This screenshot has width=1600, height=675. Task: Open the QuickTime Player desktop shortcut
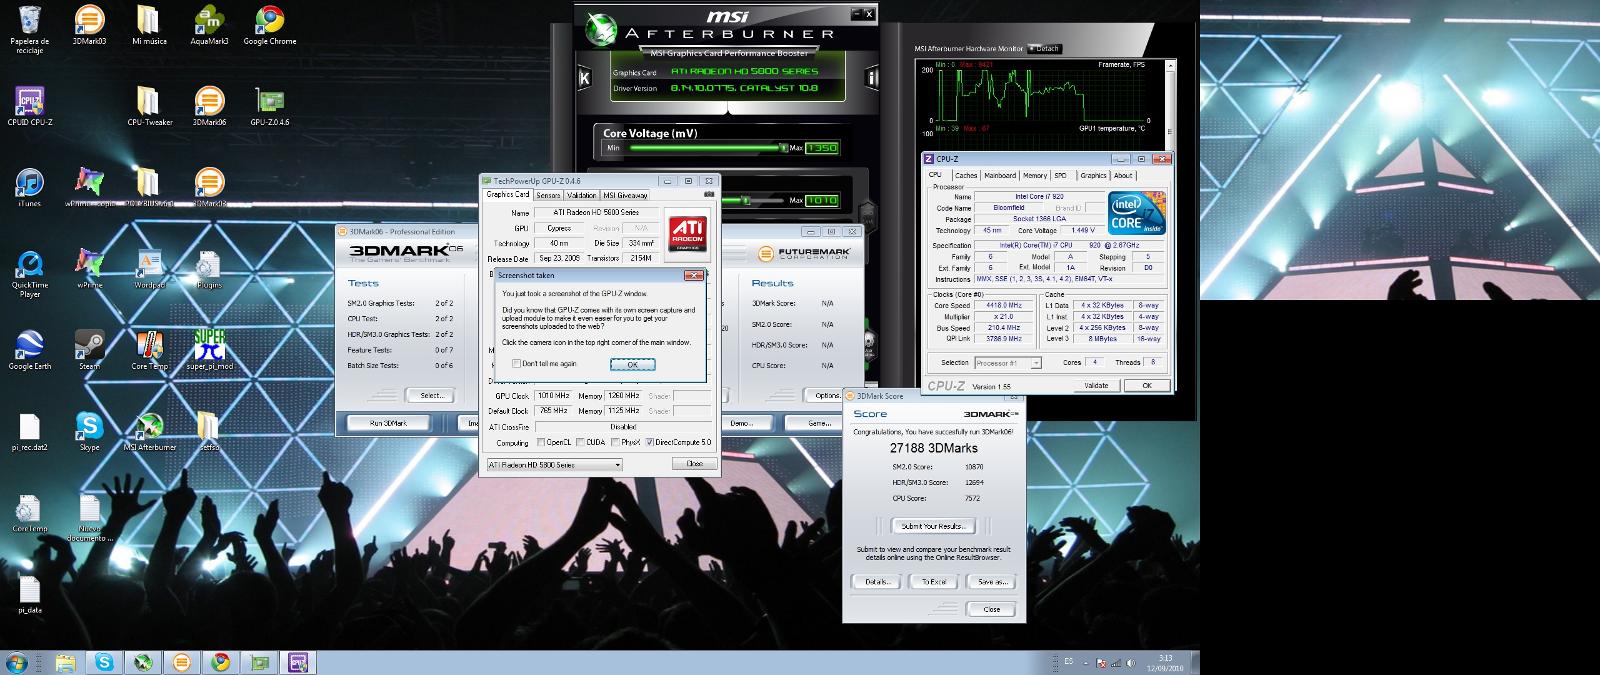(x=30, y=274)
